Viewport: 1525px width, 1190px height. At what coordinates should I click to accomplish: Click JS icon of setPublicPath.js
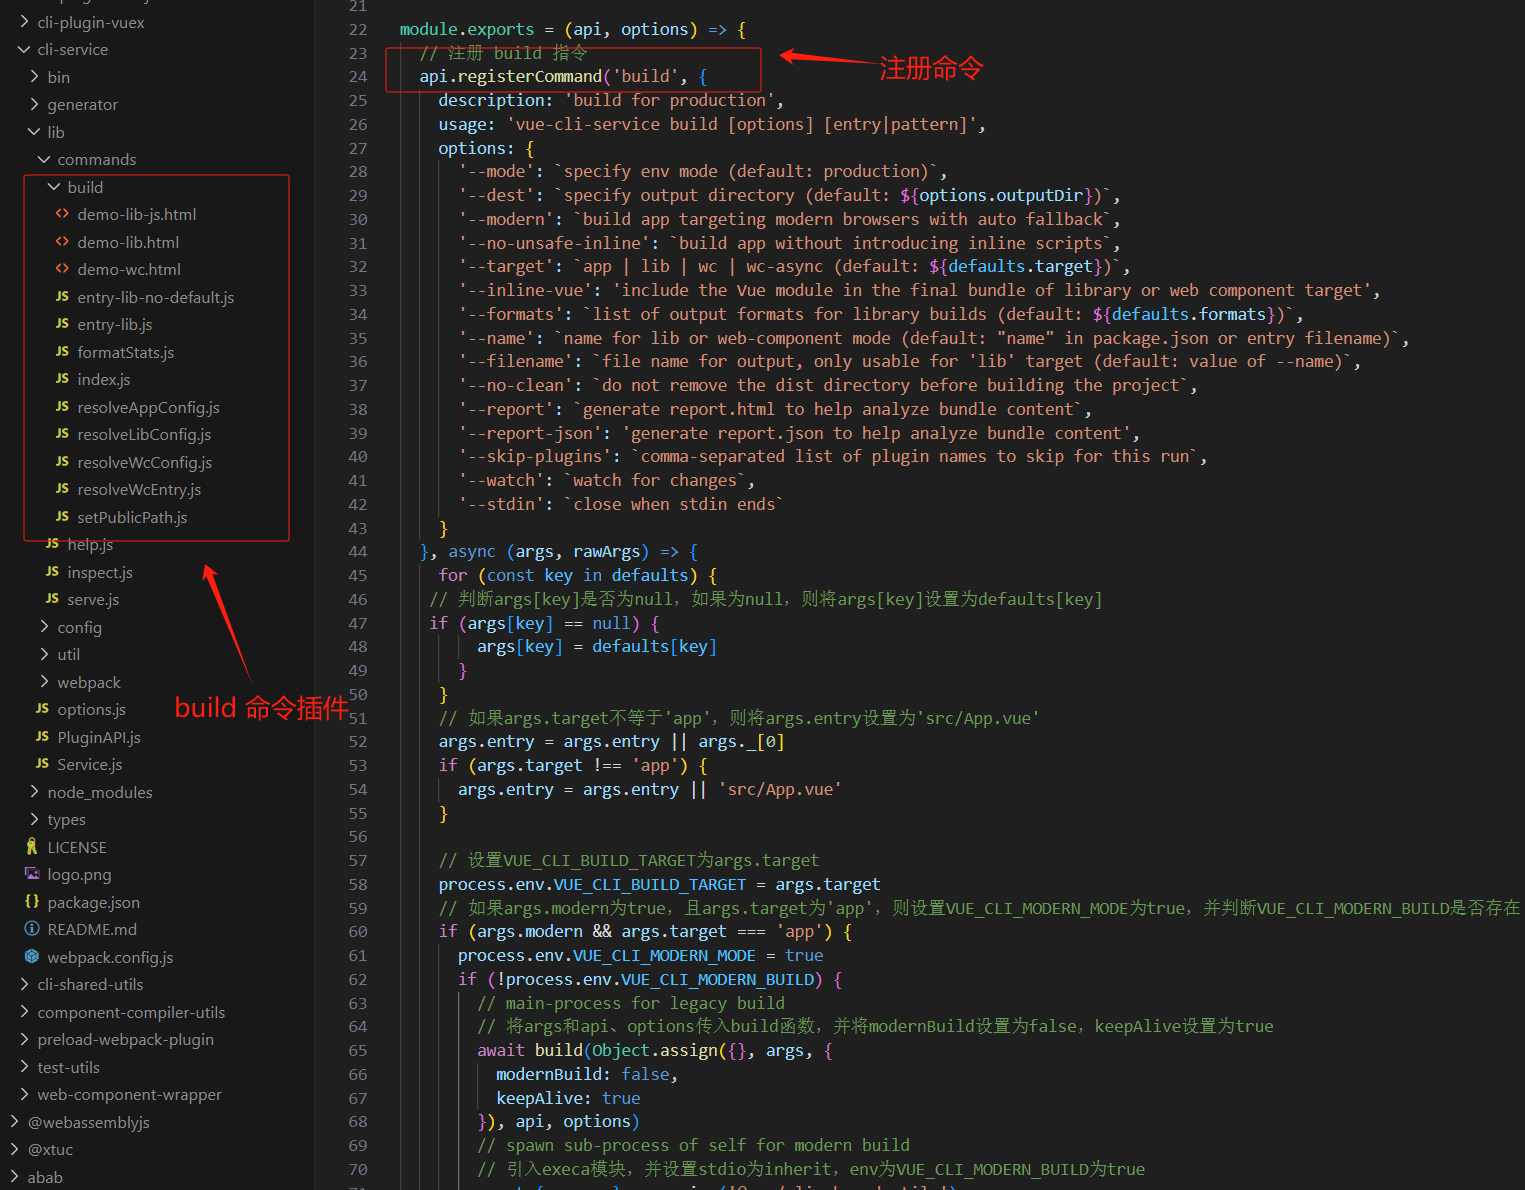tap(62, 517)
